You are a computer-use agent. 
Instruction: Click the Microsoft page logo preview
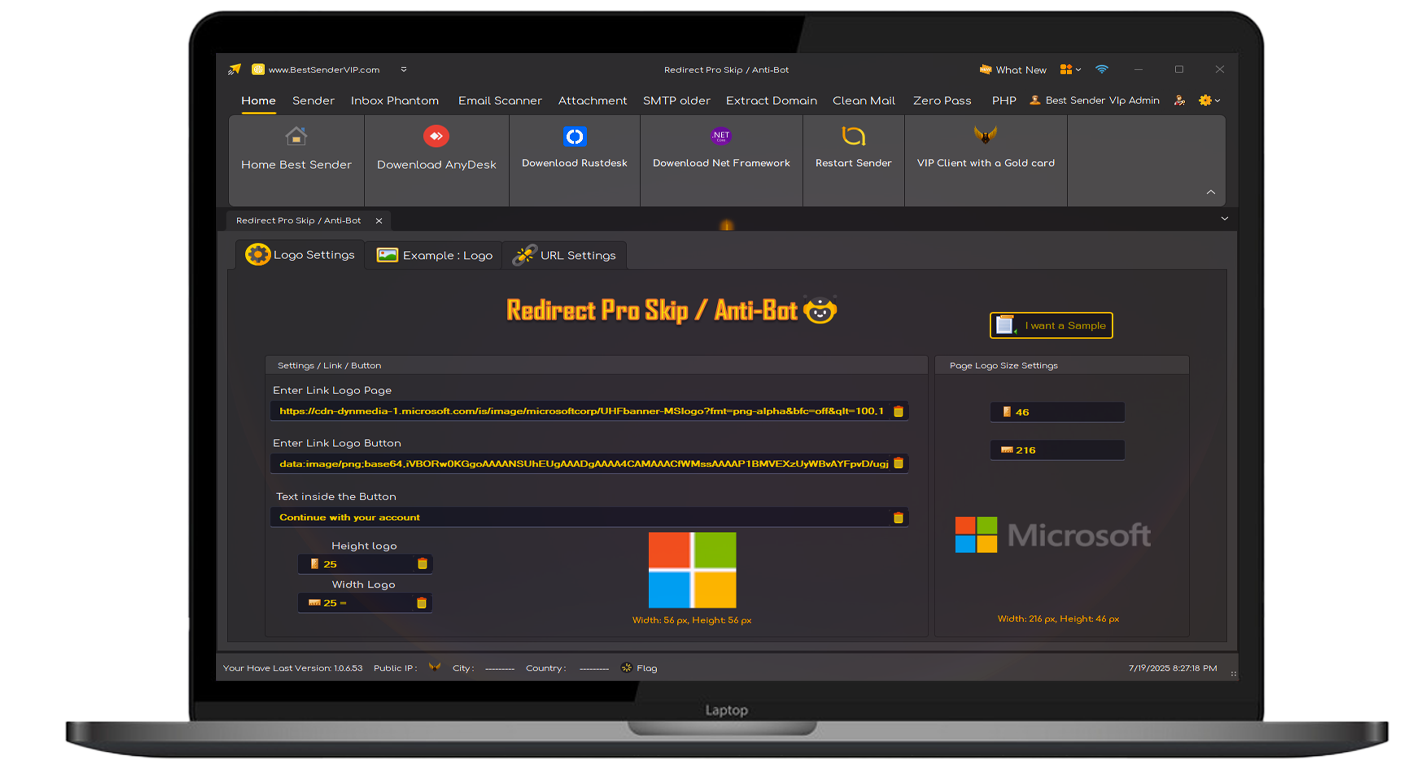1053,535
